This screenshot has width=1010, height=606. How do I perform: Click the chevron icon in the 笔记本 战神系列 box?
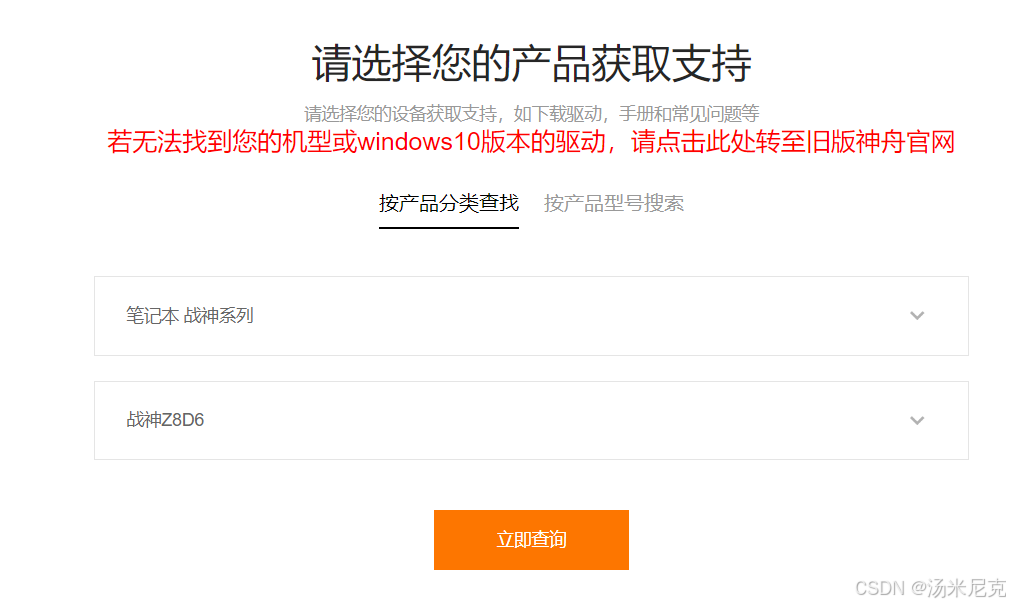pos(917,316)
